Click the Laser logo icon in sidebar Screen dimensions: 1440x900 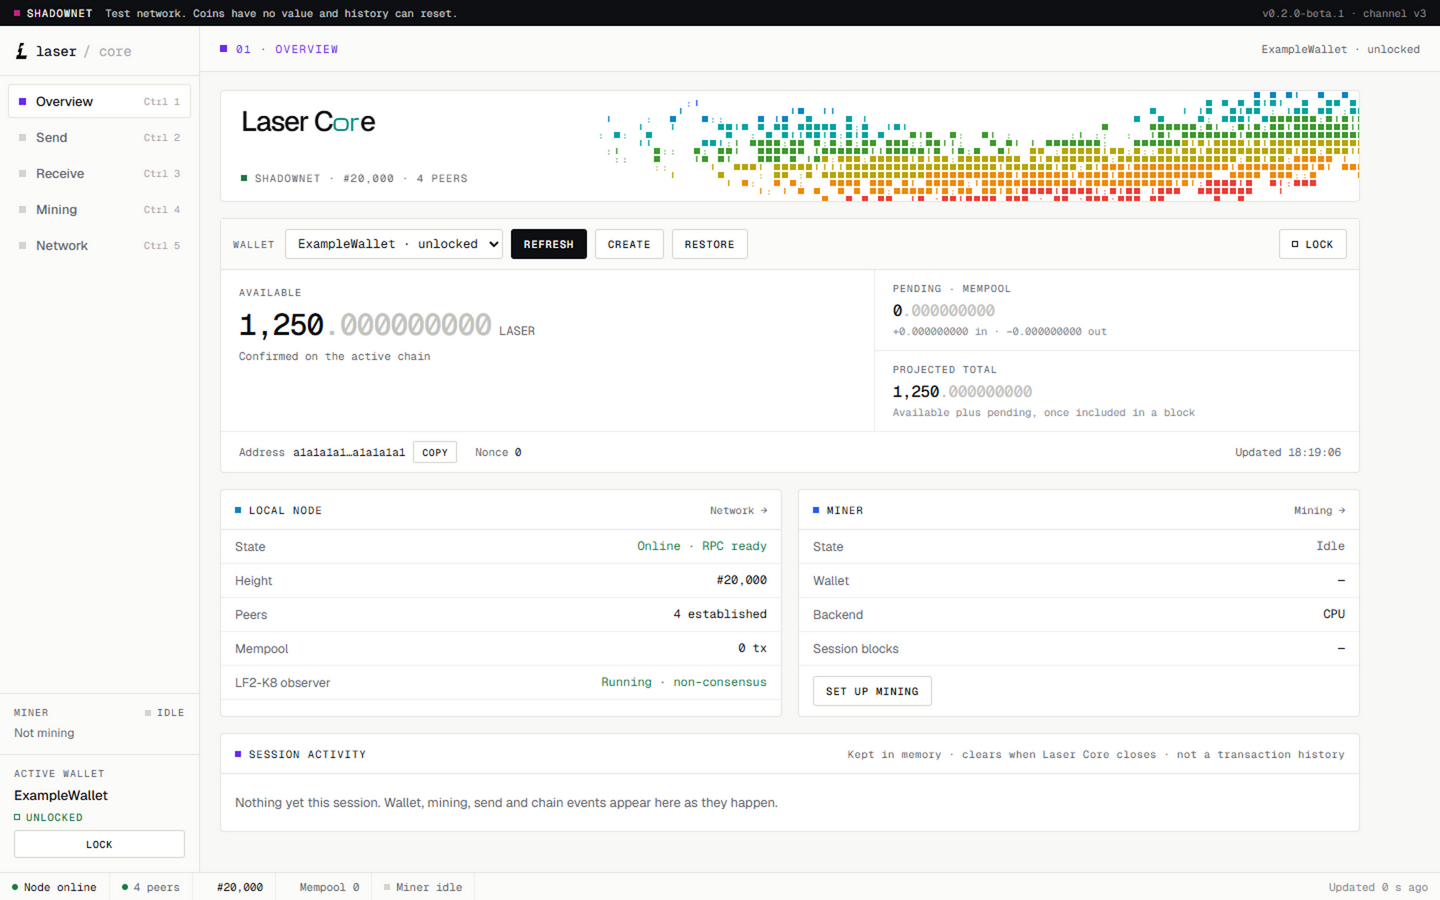[x=21, y=51]
